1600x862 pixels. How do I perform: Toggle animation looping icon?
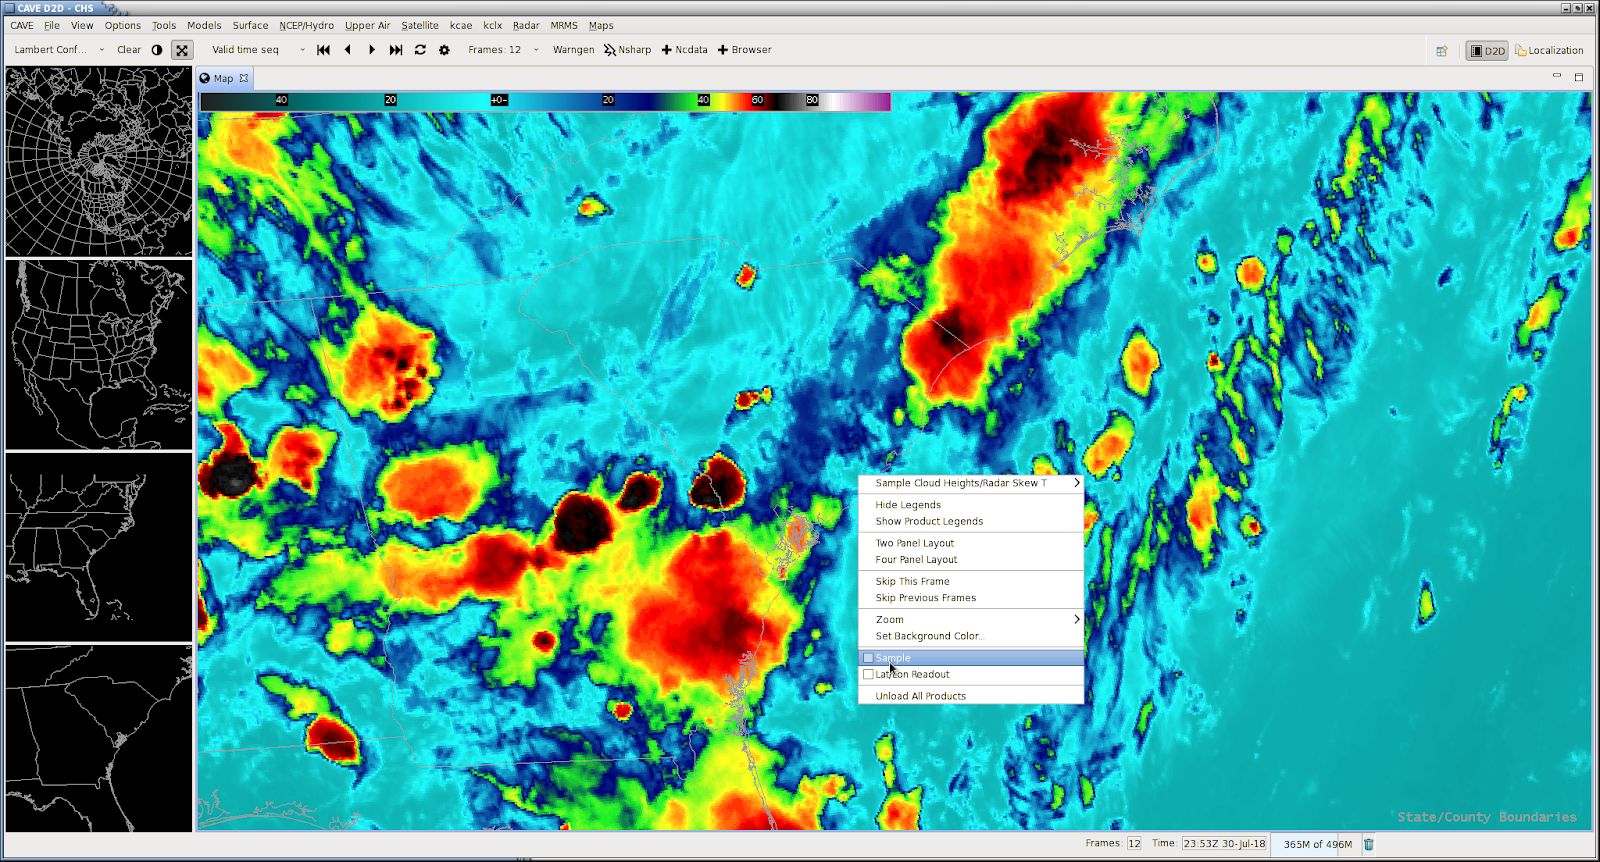(x=420, y=50)
